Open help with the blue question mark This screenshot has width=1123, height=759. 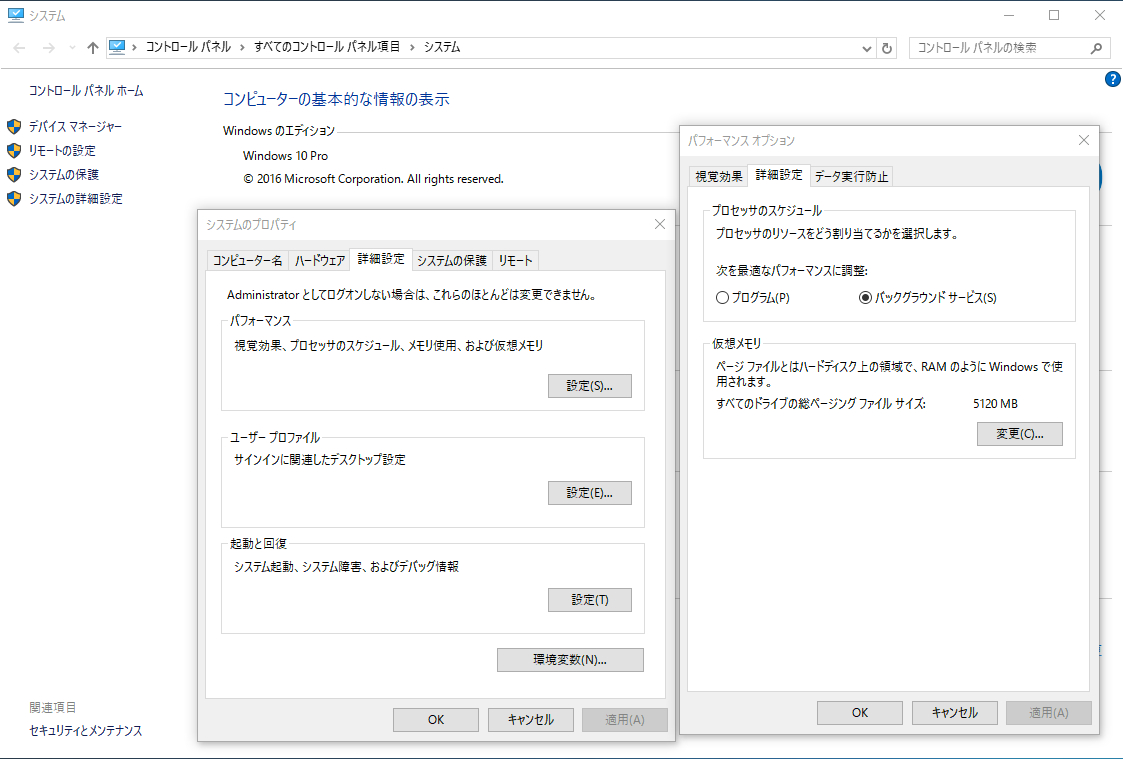[1112, 79]
